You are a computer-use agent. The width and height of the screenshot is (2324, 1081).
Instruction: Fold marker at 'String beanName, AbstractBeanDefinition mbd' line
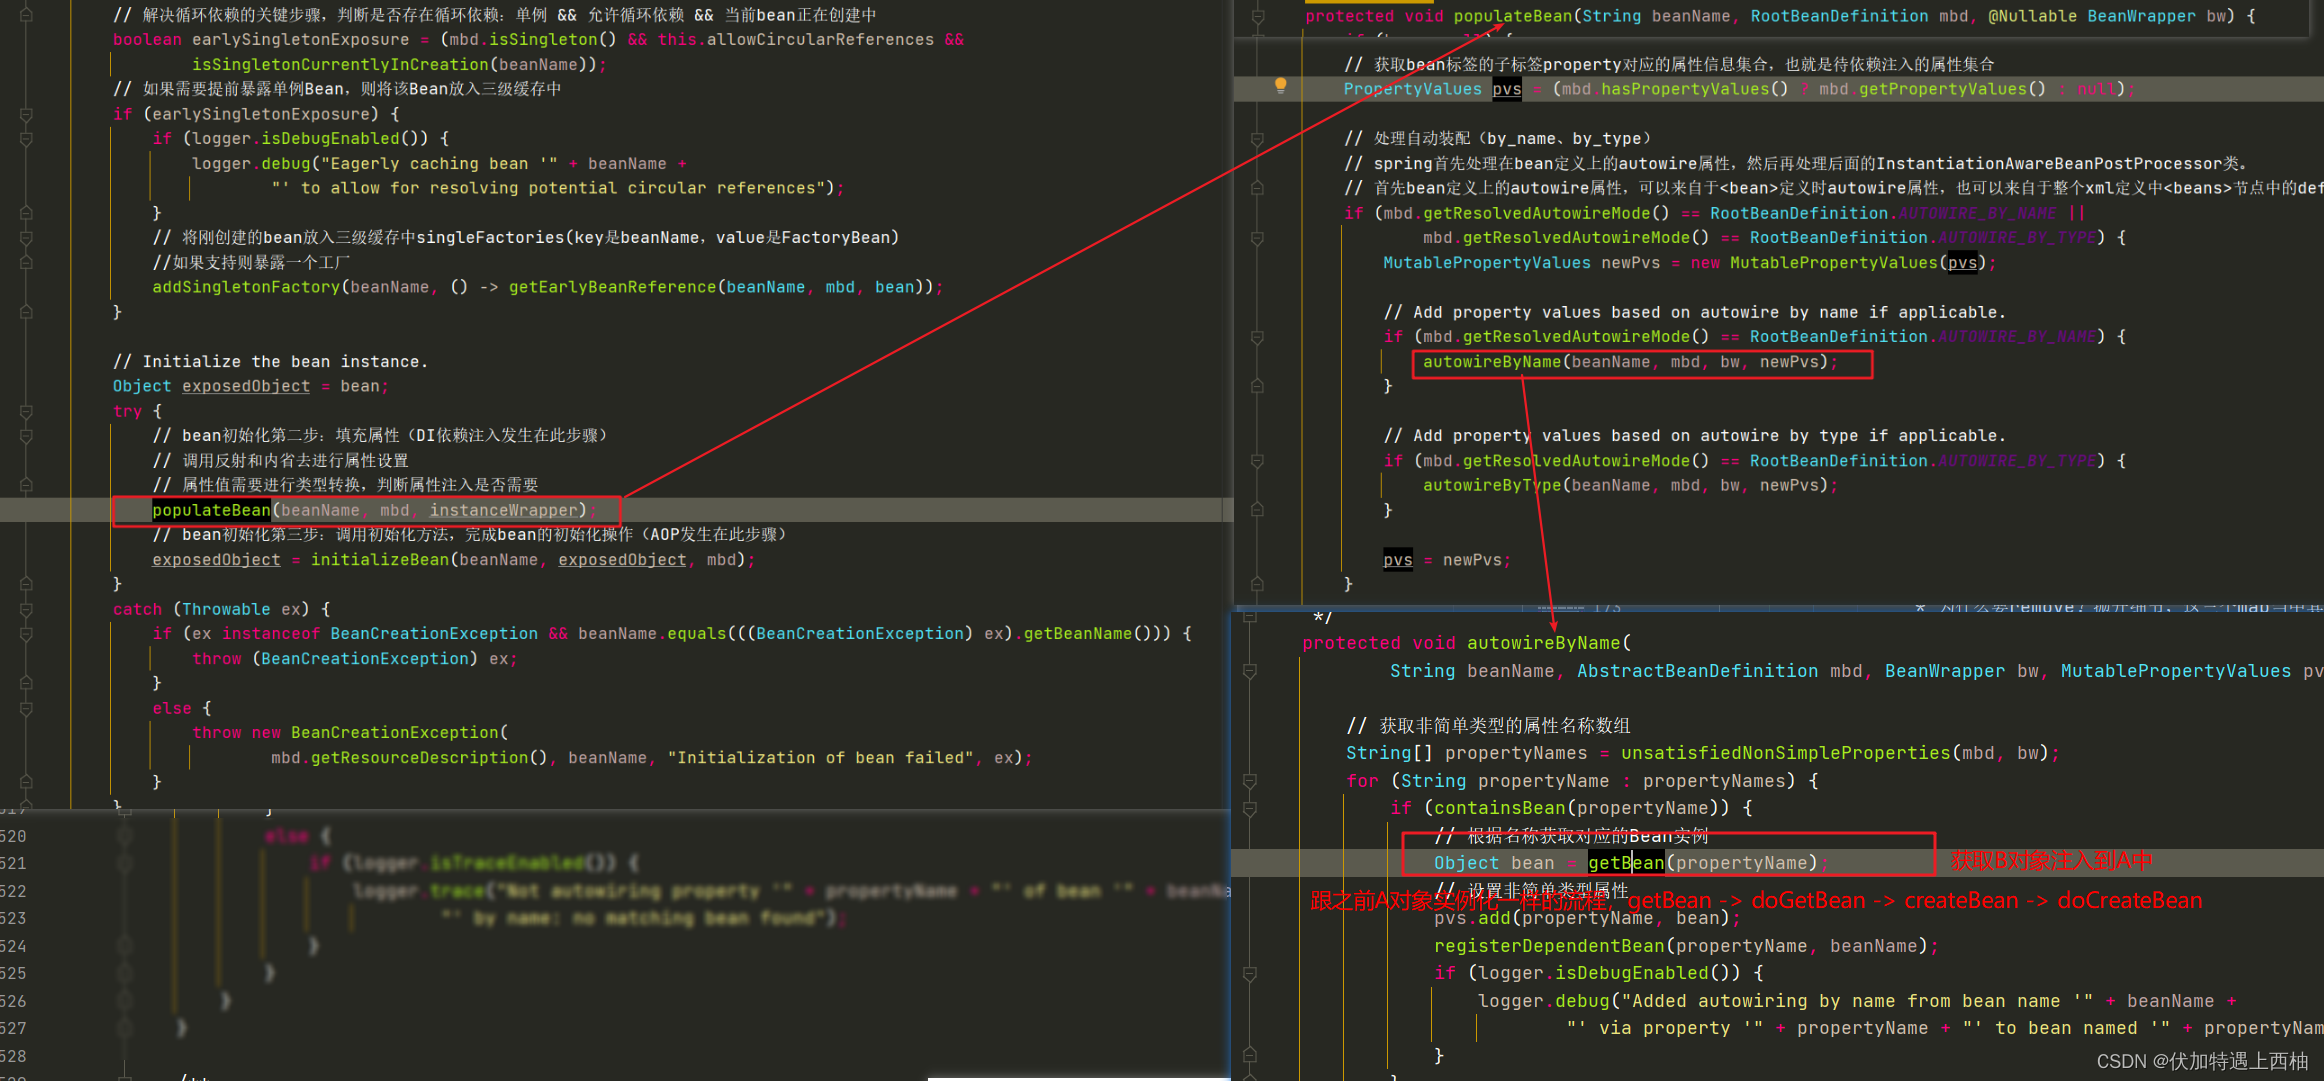point(1250,672)
